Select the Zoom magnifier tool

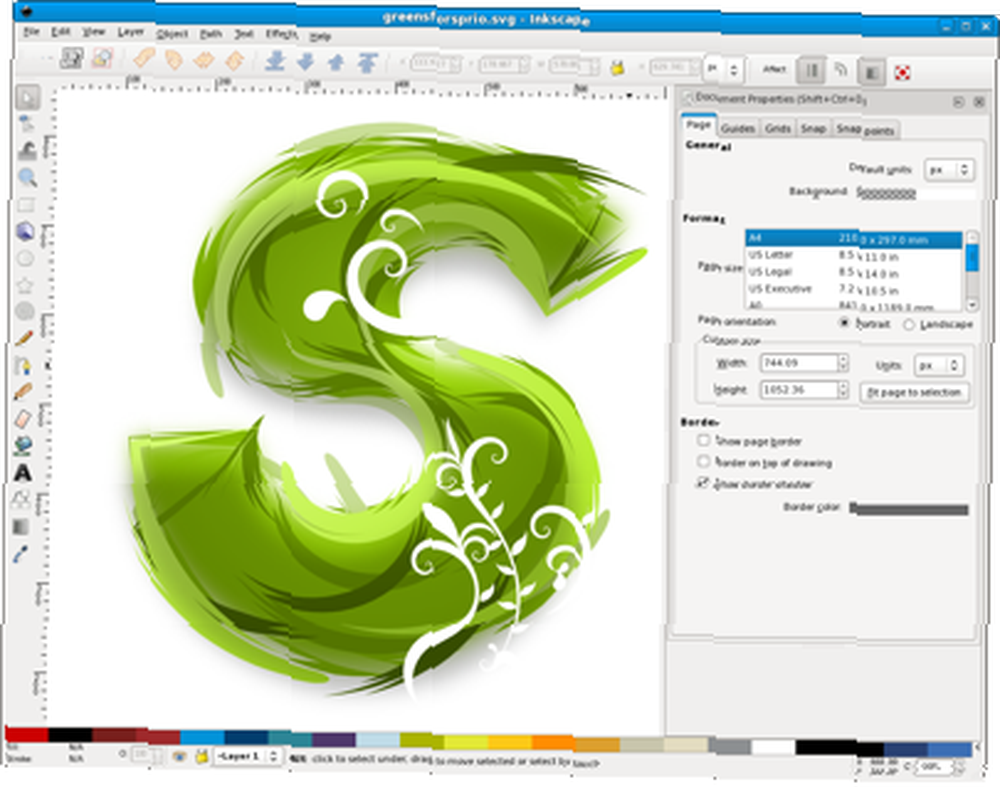(27, 177)
